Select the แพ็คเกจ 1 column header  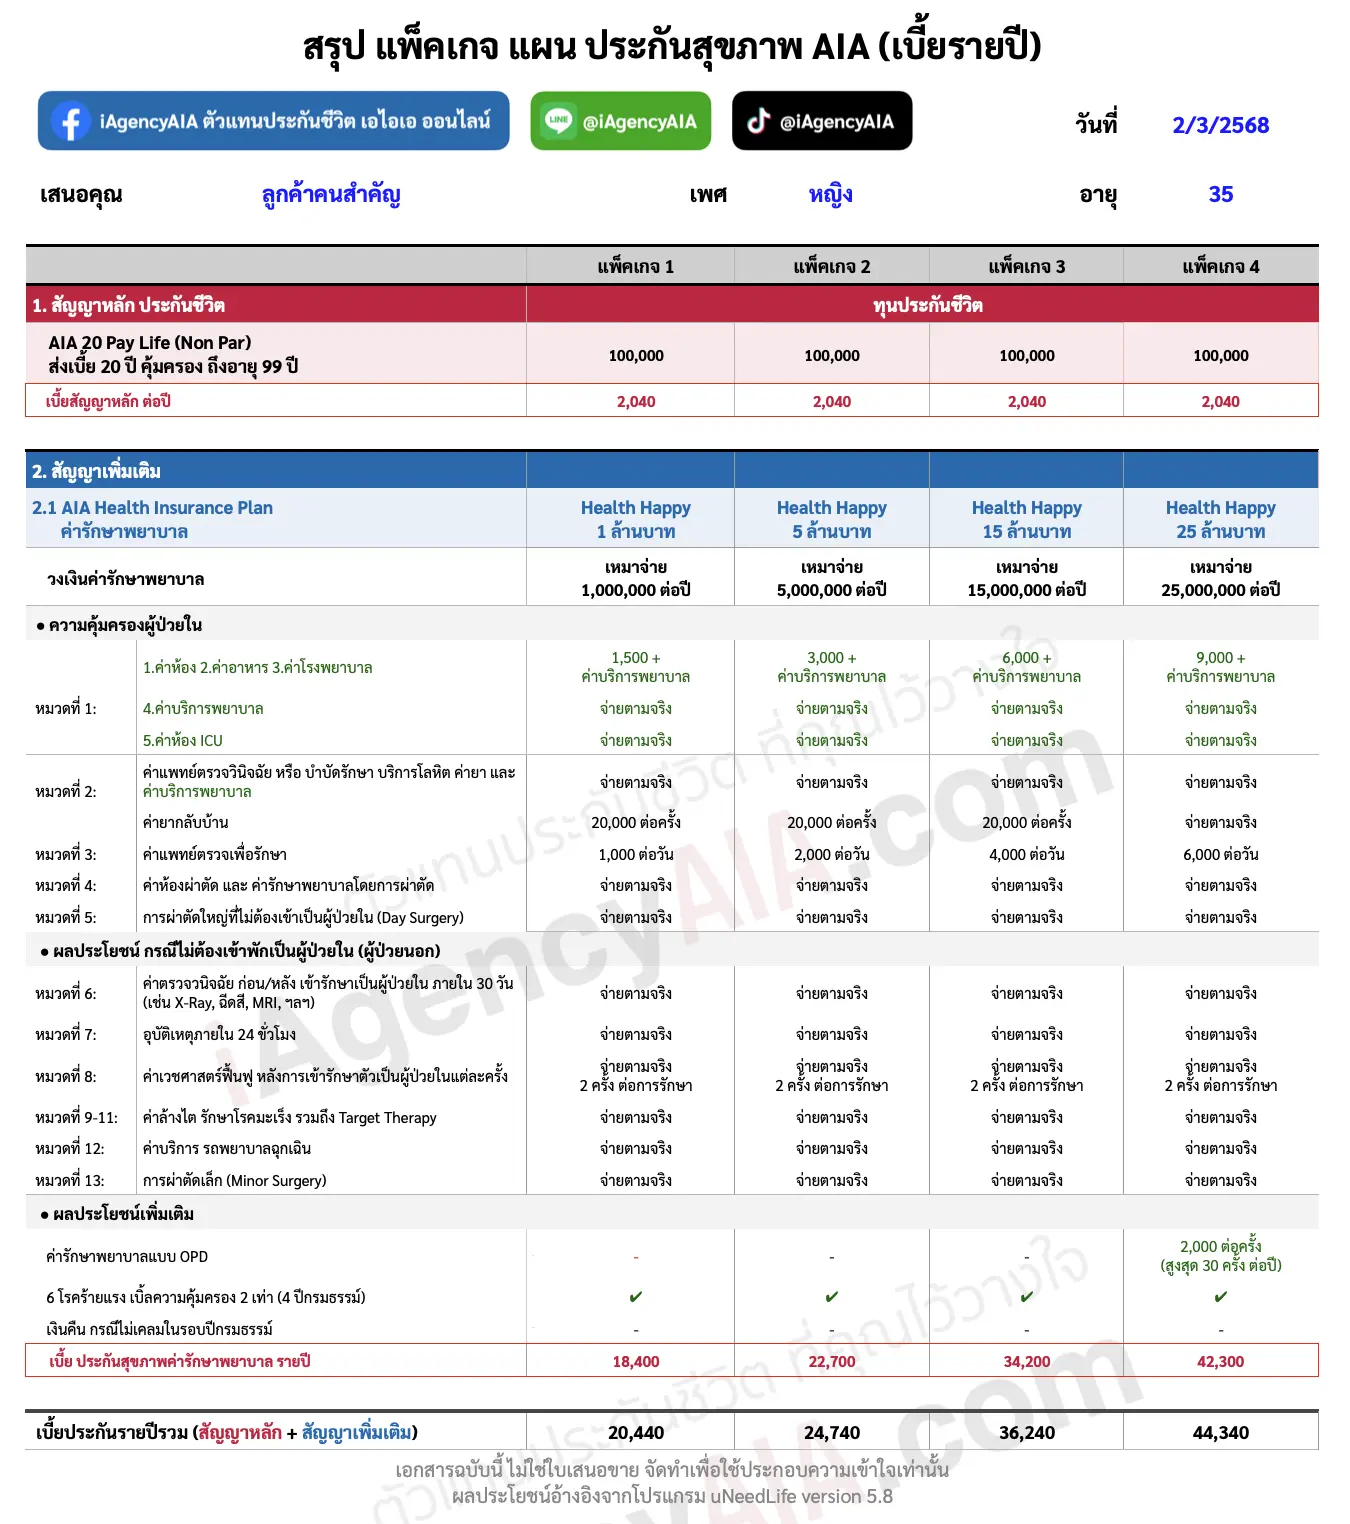click(x=635, y=266)
